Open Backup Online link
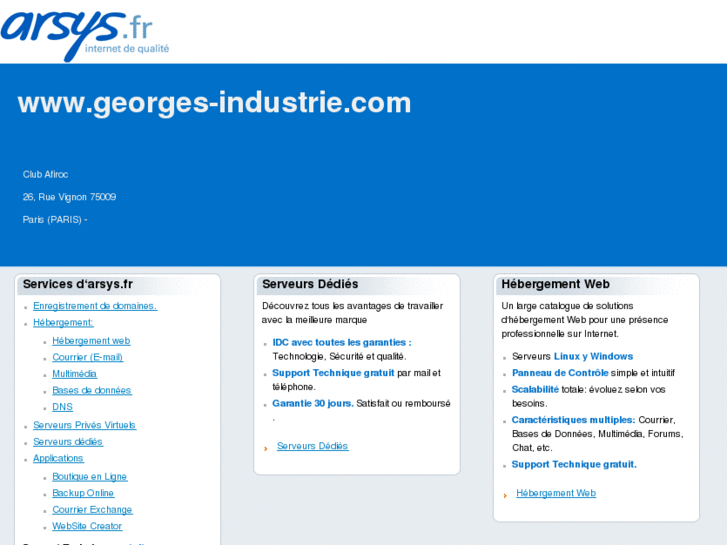 [x=83, y=493]
